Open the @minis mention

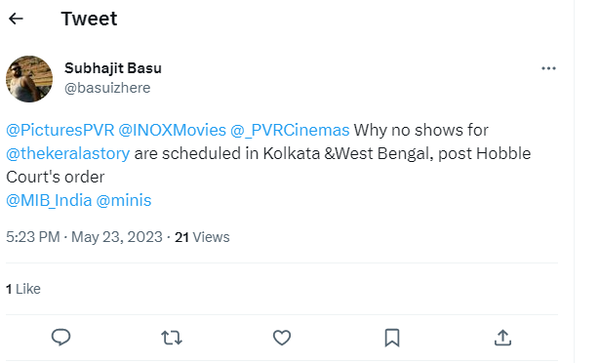pos(124,200)
